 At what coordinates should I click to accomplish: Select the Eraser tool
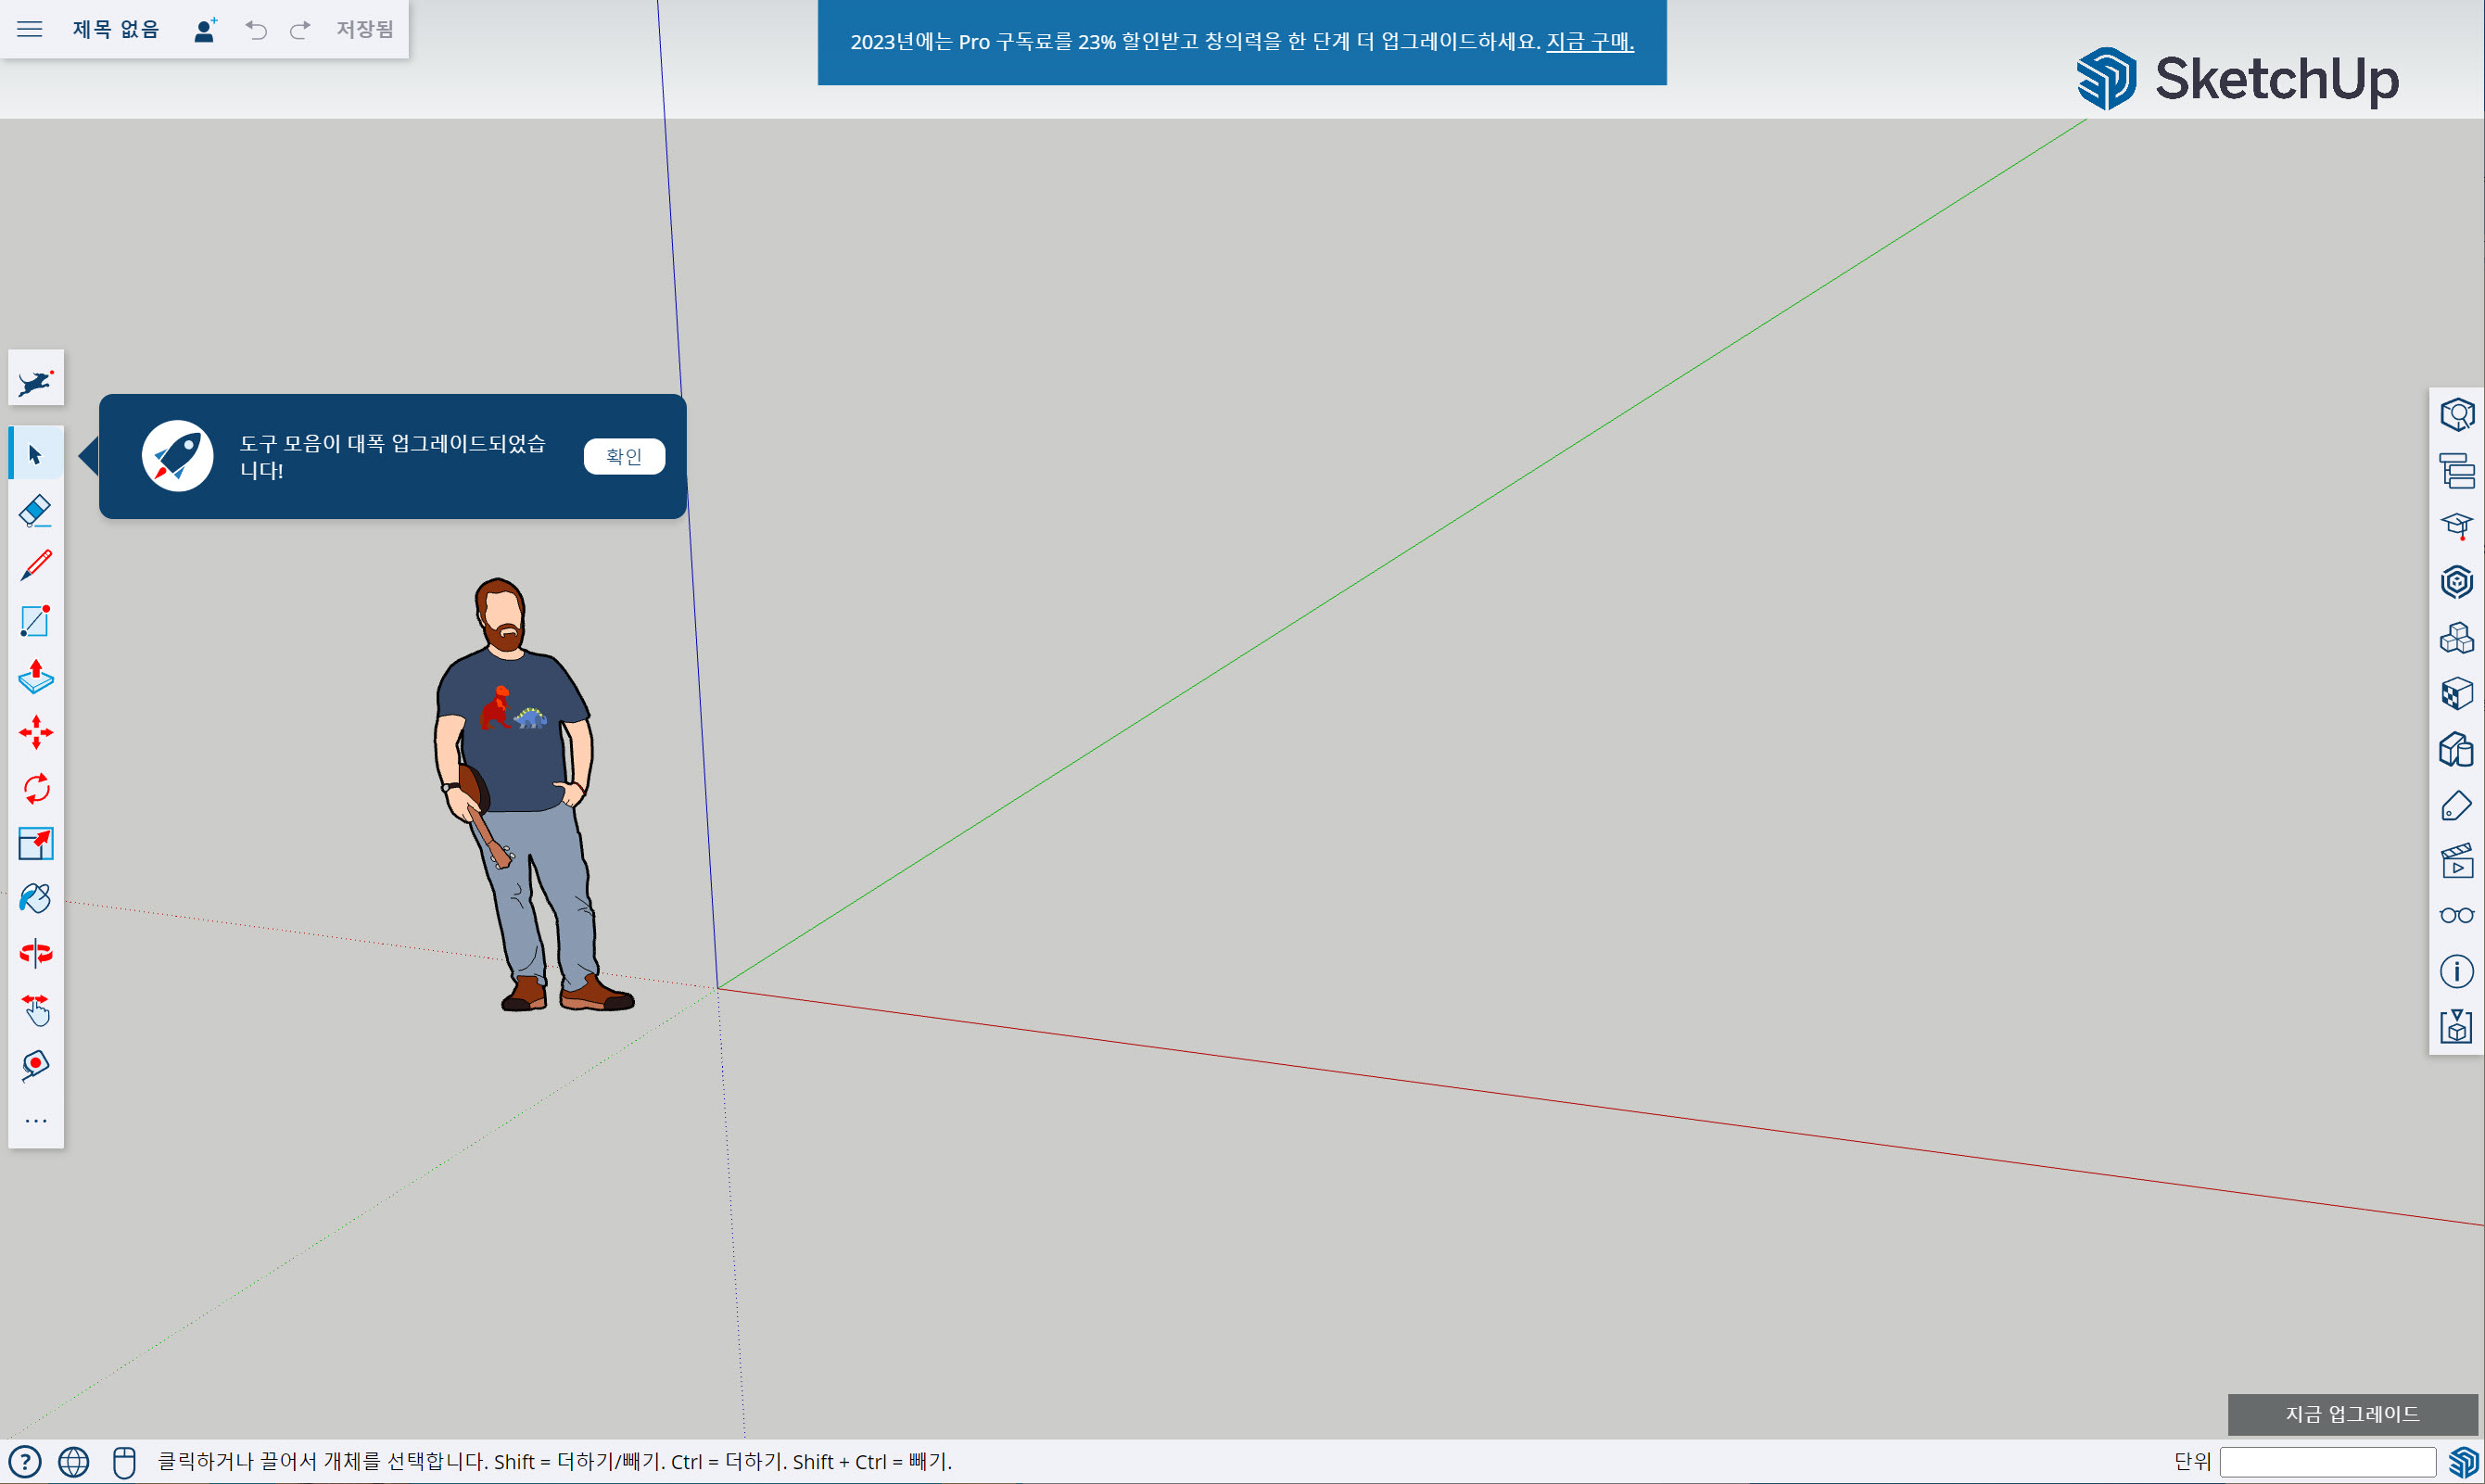coord(35,511)
